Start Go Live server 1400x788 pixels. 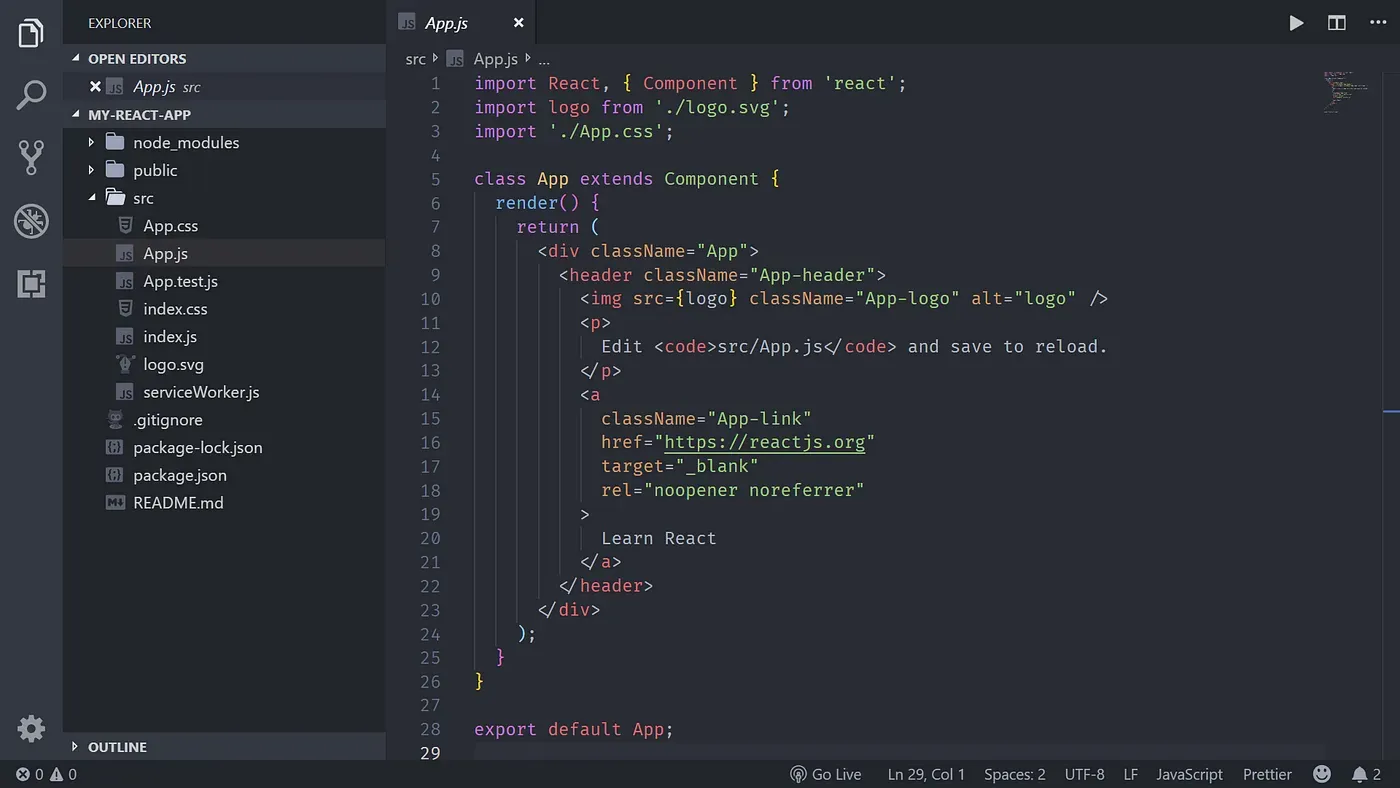click(825, 774)
